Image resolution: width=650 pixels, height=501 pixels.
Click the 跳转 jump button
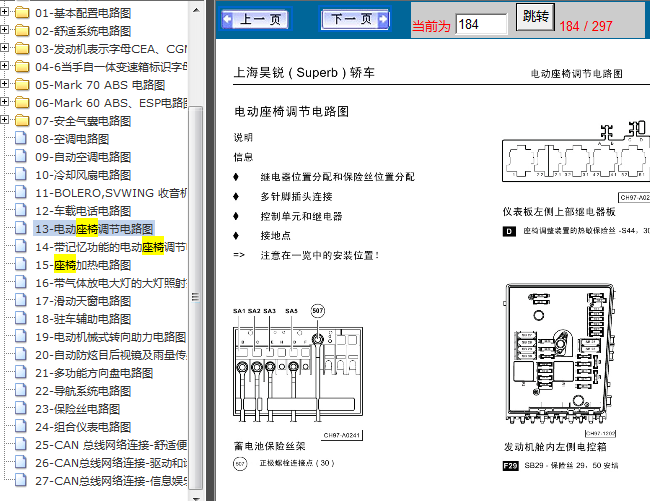pyautogui.click(x=535, y=17)
